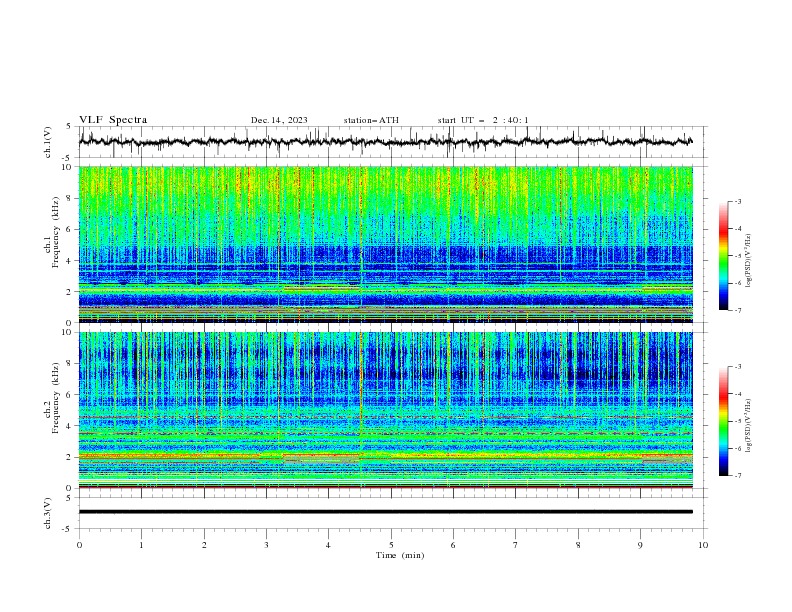This screenshot has height=612, width=792.
Task: Click tick label "6" on the Time axis
Action: pos(453,545)
